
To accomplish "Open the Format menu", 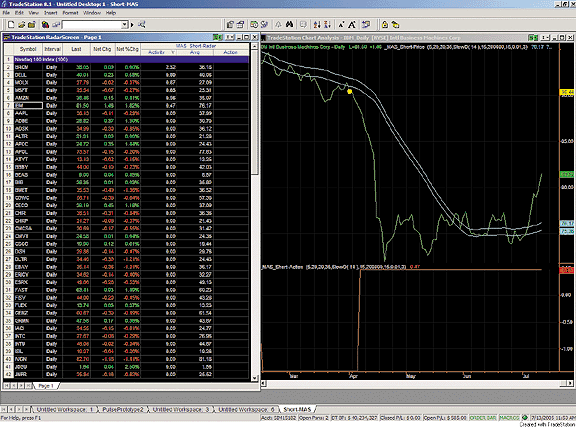I will 70,13.
